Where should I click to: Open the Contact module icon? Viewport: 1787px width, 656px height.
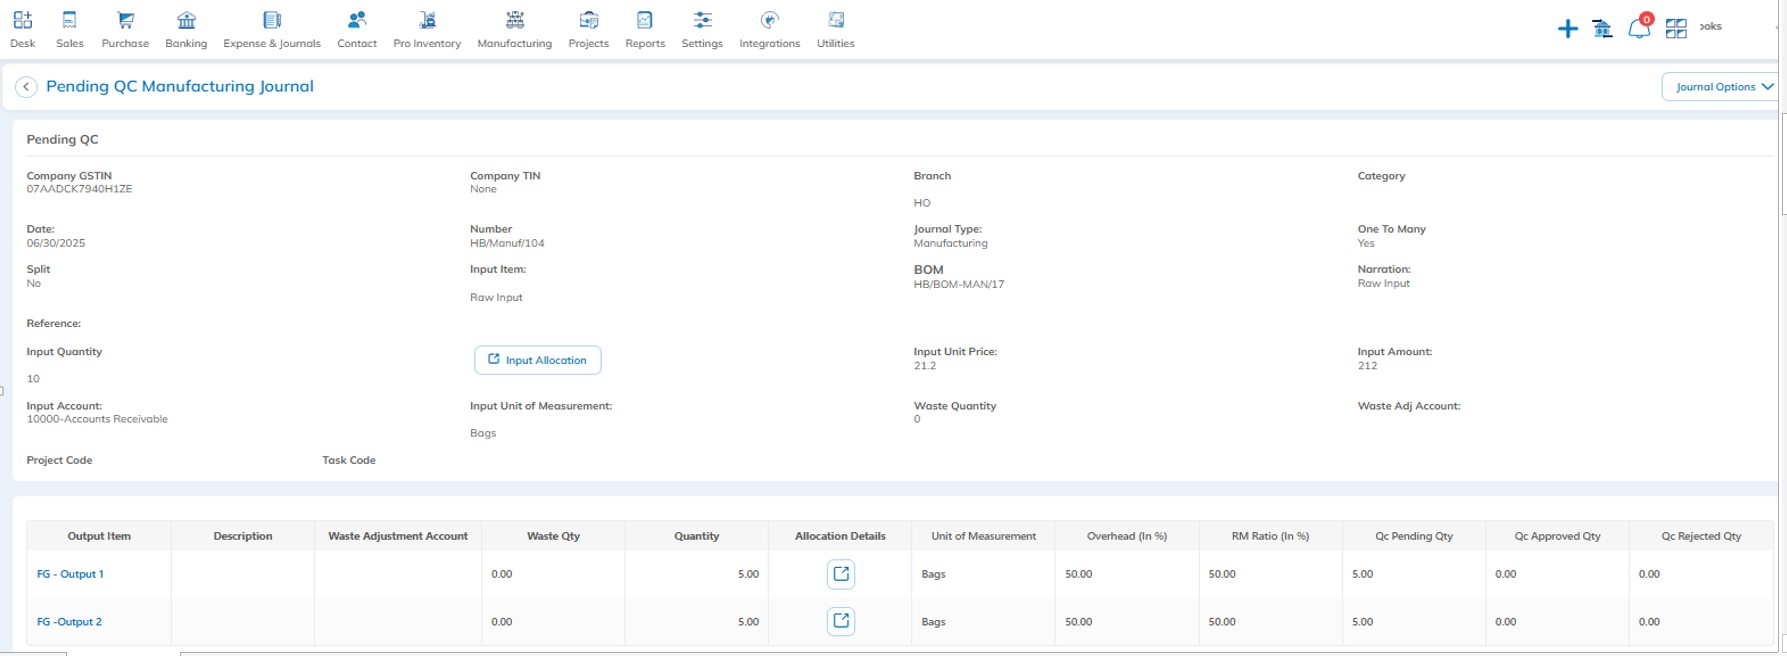[x=357, y=20]
